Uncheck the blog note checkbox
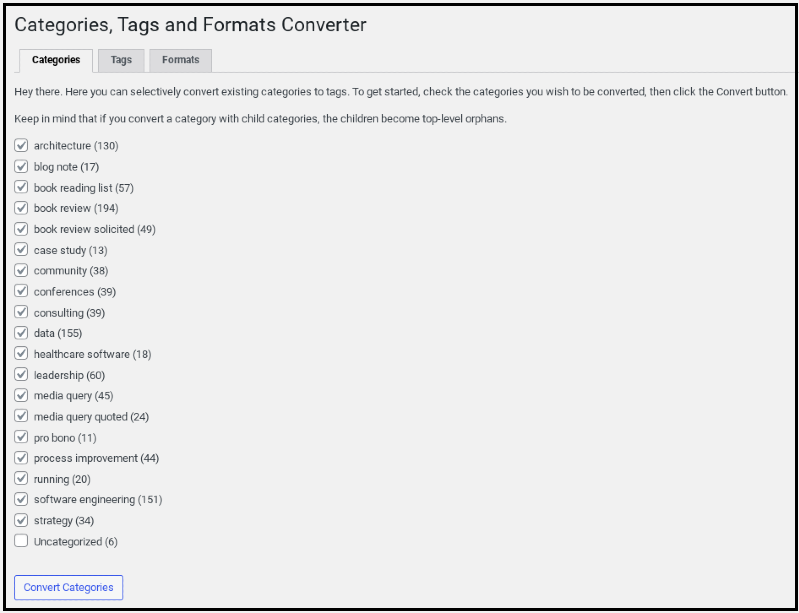The width and height of the screenshot is (799, 613). [21, 167]
